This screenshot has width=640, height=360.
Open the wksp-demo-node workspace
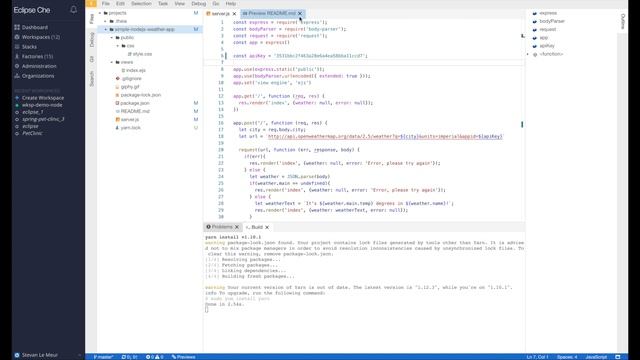[42, 105]
